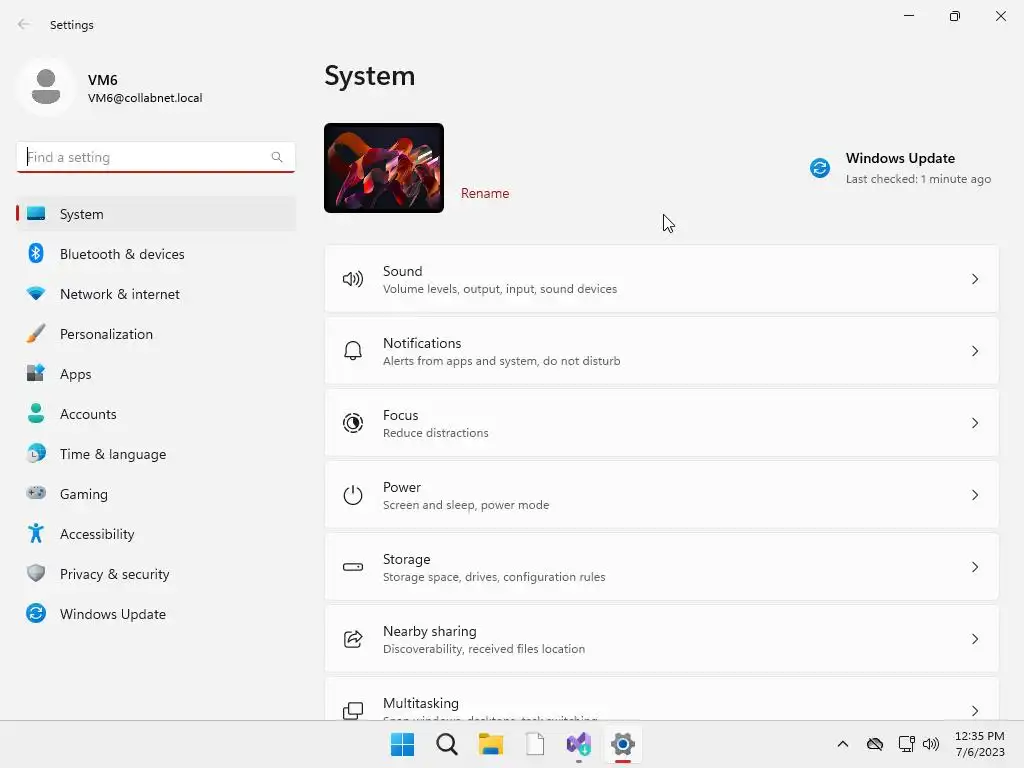Select System in the sidebar
Screen dimensions: 1024x768
click(155, 214)
